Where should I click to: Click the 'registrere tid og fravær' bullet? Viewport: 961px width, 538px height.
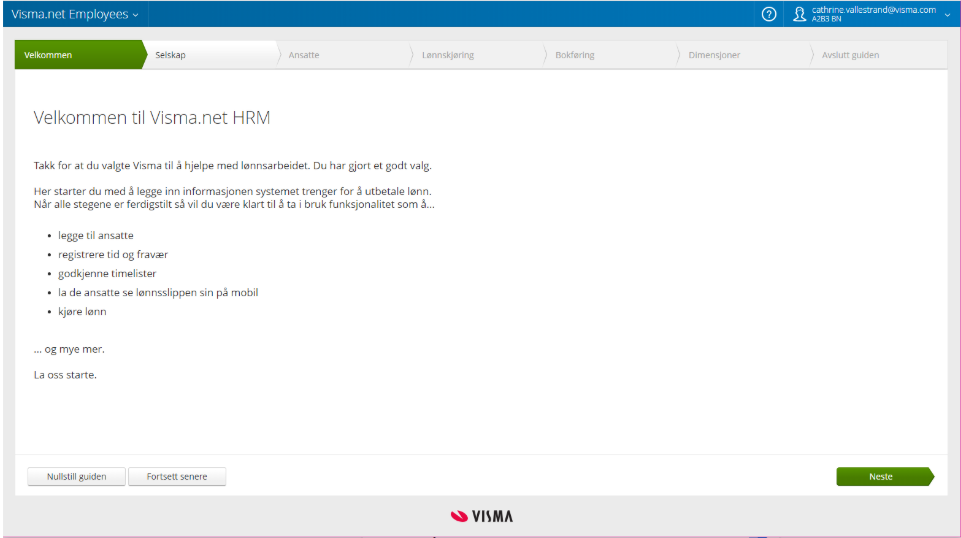pyautogui.click(x=113, y=254)
